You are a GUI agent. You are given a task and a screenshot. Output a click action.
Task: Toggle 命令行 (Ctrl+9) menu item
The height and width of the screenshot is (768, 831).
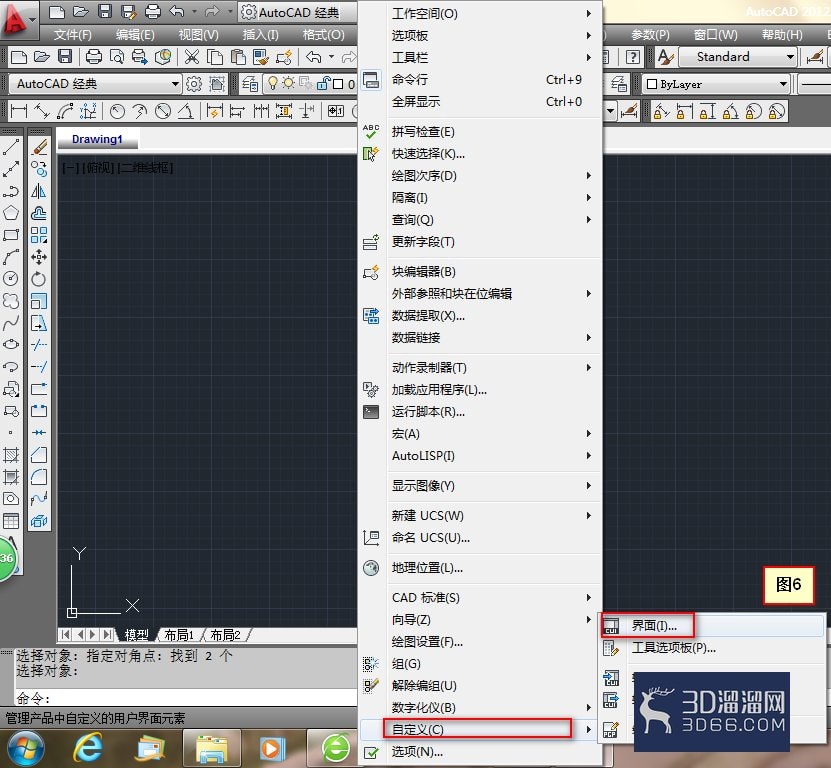(x=480, y=80)
